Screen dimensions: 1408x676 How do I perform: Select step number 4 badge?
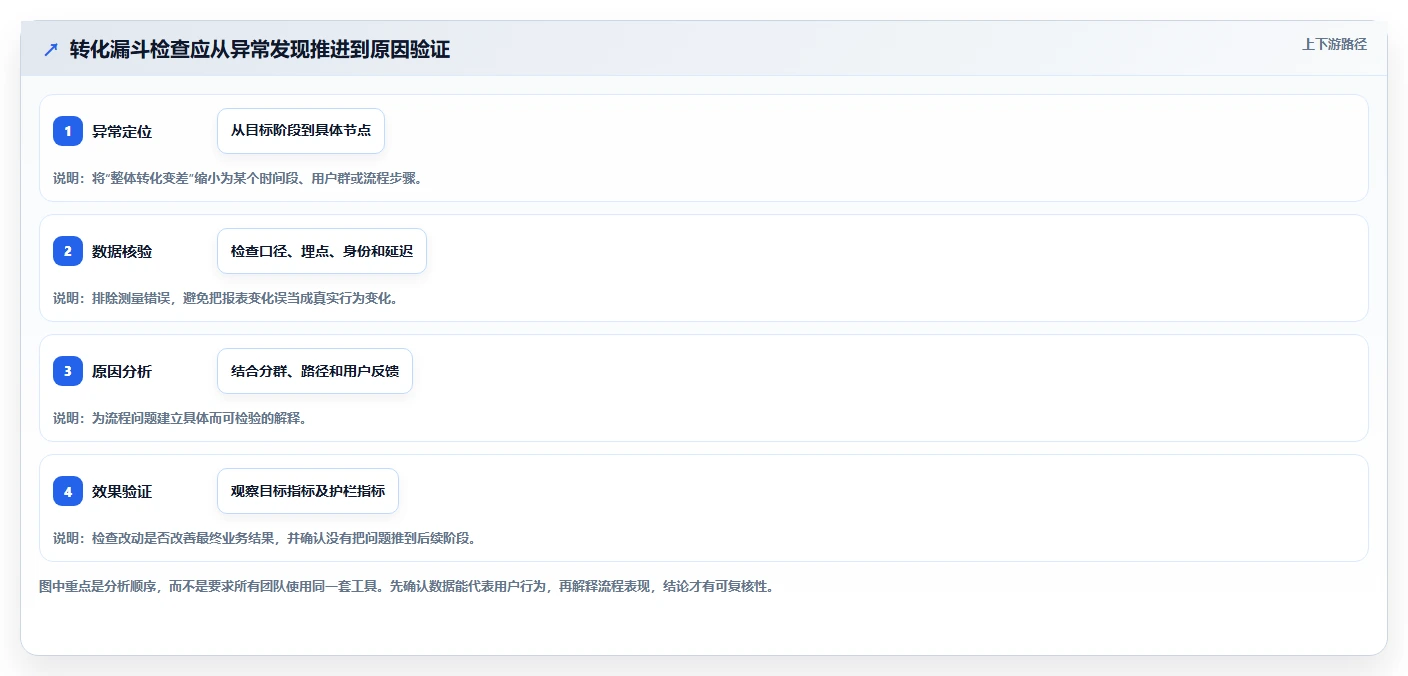68,491
